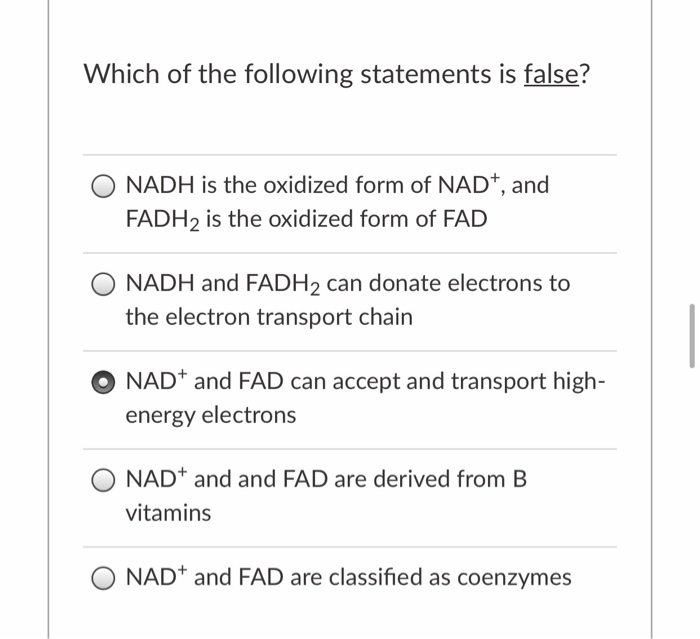This screenshot has height=639, width=700.
Task: Select the radio button for 'NADH is the oxidized form'
Action: point(103,186)
